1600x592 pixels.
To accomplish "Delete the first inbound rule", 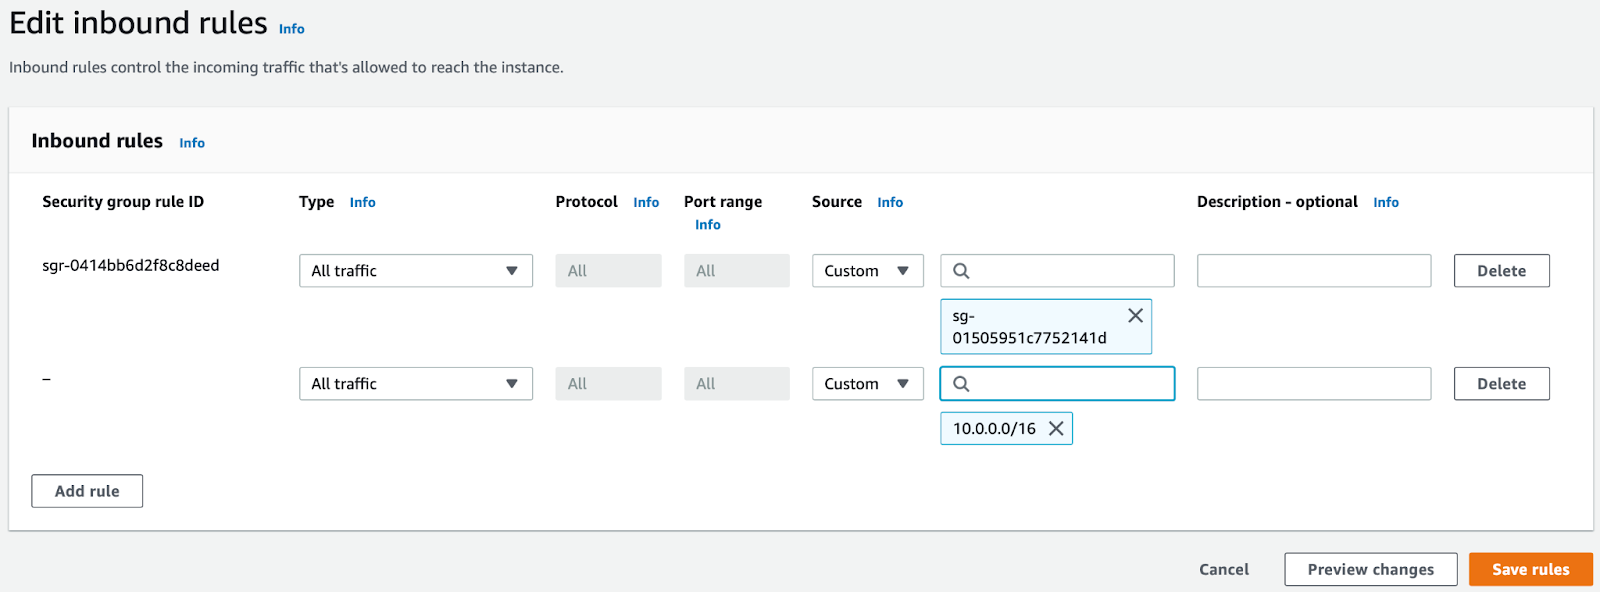I will 1501,271.
